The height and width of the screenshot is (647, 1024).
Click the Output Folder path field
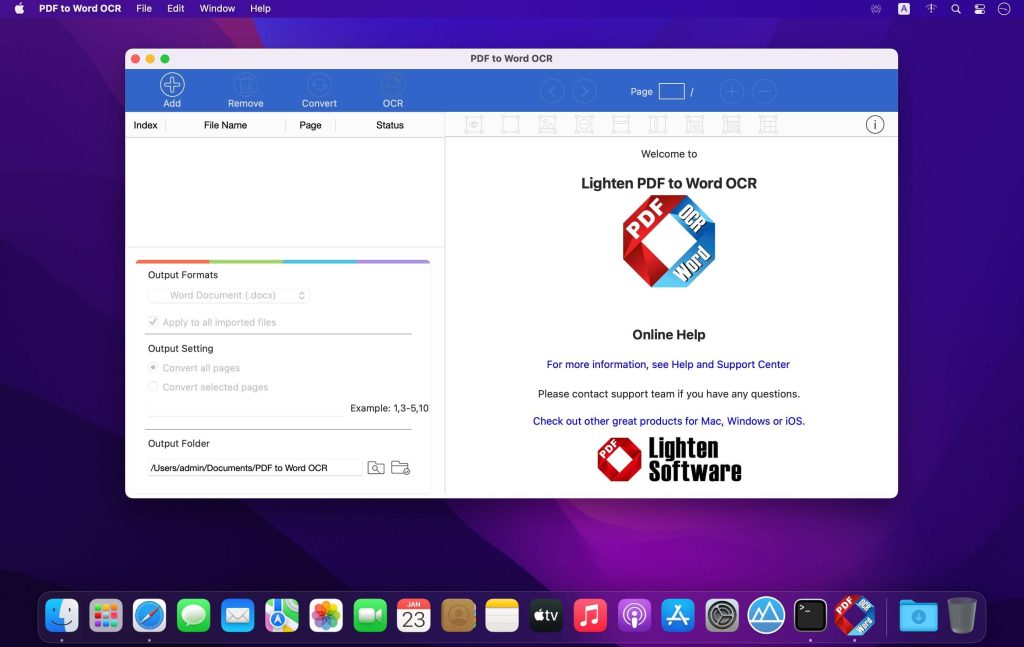point(254,468)
